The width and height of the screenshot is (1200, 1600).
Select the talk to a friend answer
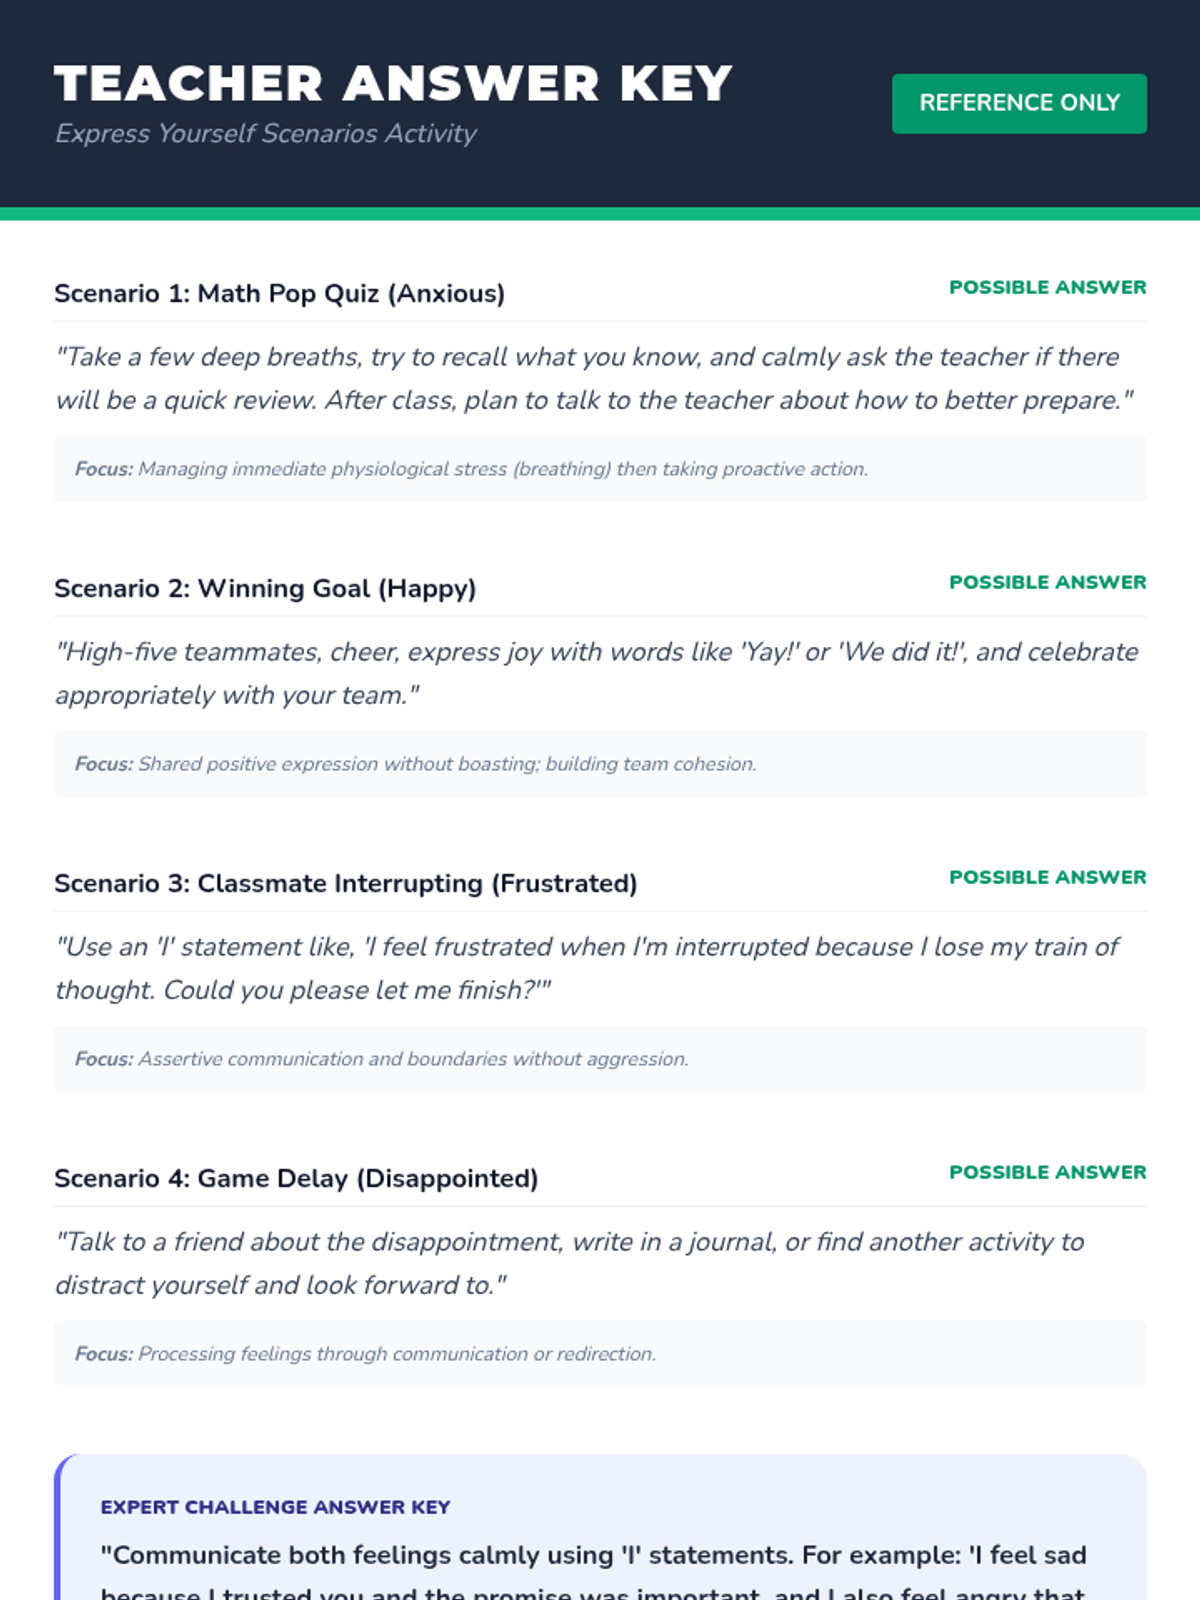(570, 1263)
